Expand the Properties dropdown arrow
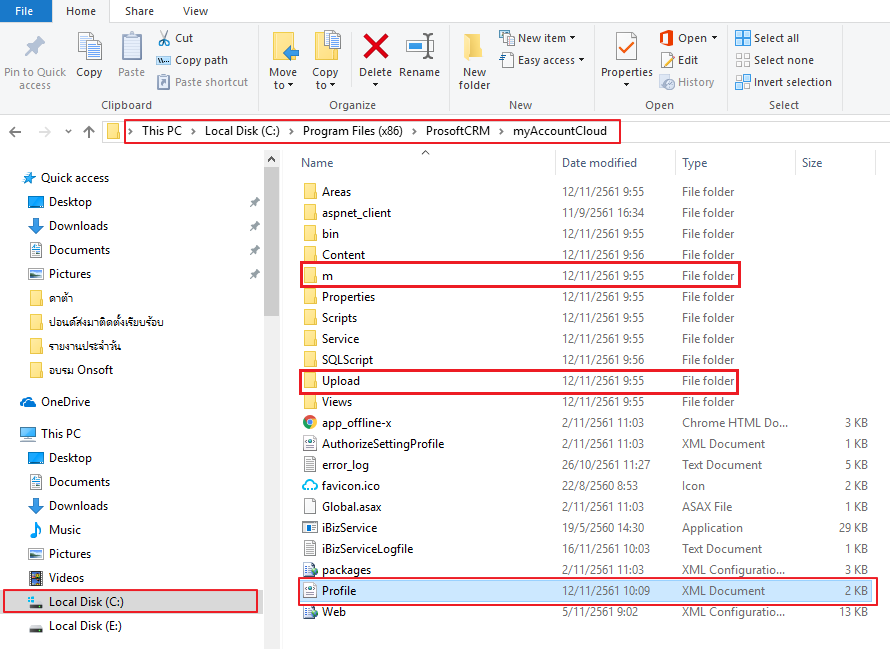Viewport: 890px width, 649px height. [627, 85]
